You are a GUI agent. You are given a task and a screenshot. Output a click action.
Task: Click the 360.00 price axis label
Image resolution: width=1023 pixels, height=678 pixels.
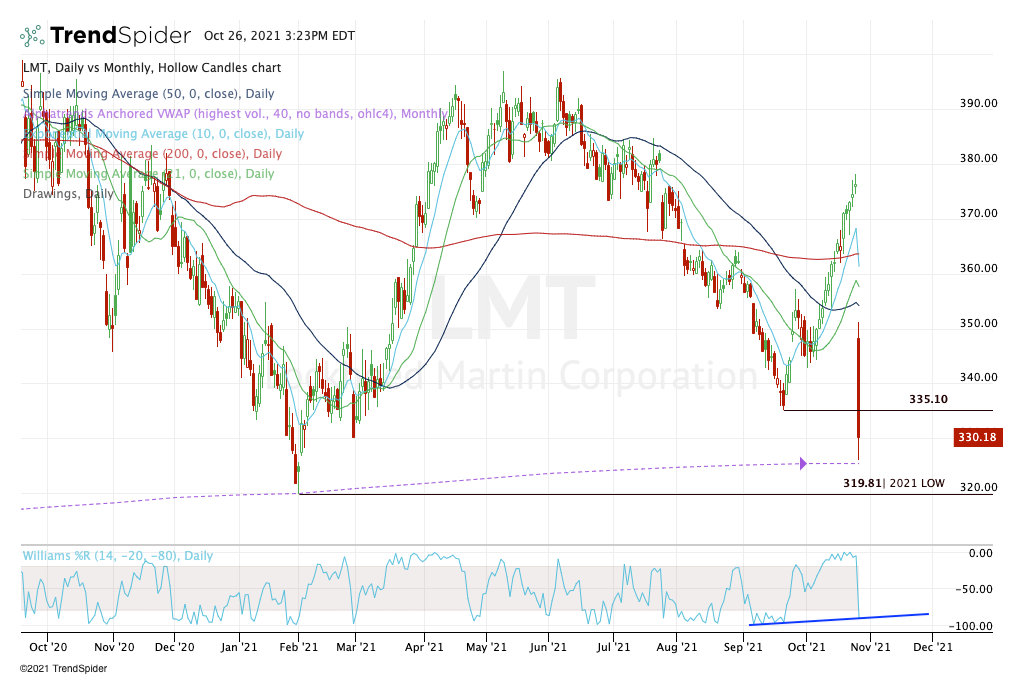tap(979, 268)
